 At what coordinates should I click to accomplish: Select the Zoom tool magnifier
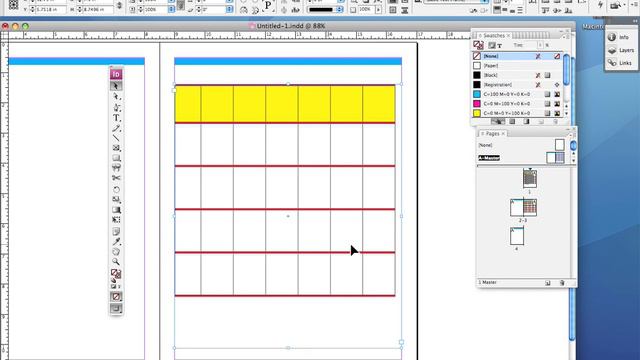116,262
